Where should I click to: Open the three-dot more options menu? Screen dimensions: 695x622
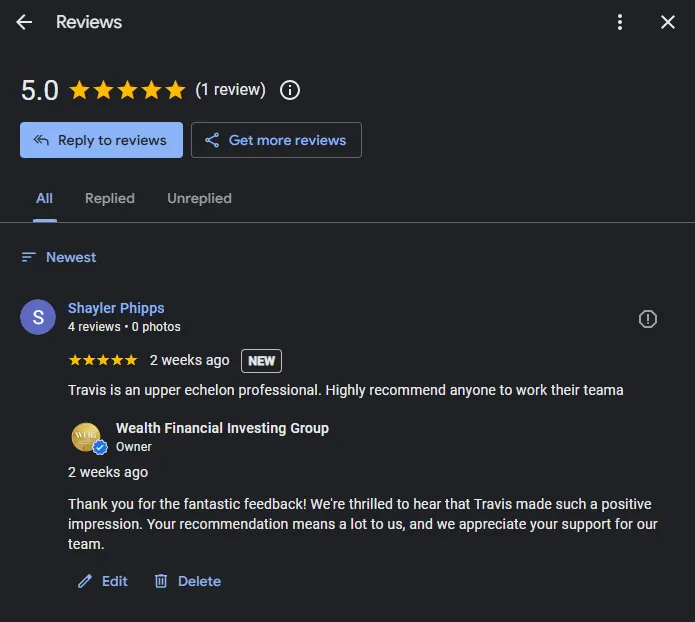[620, 22]
